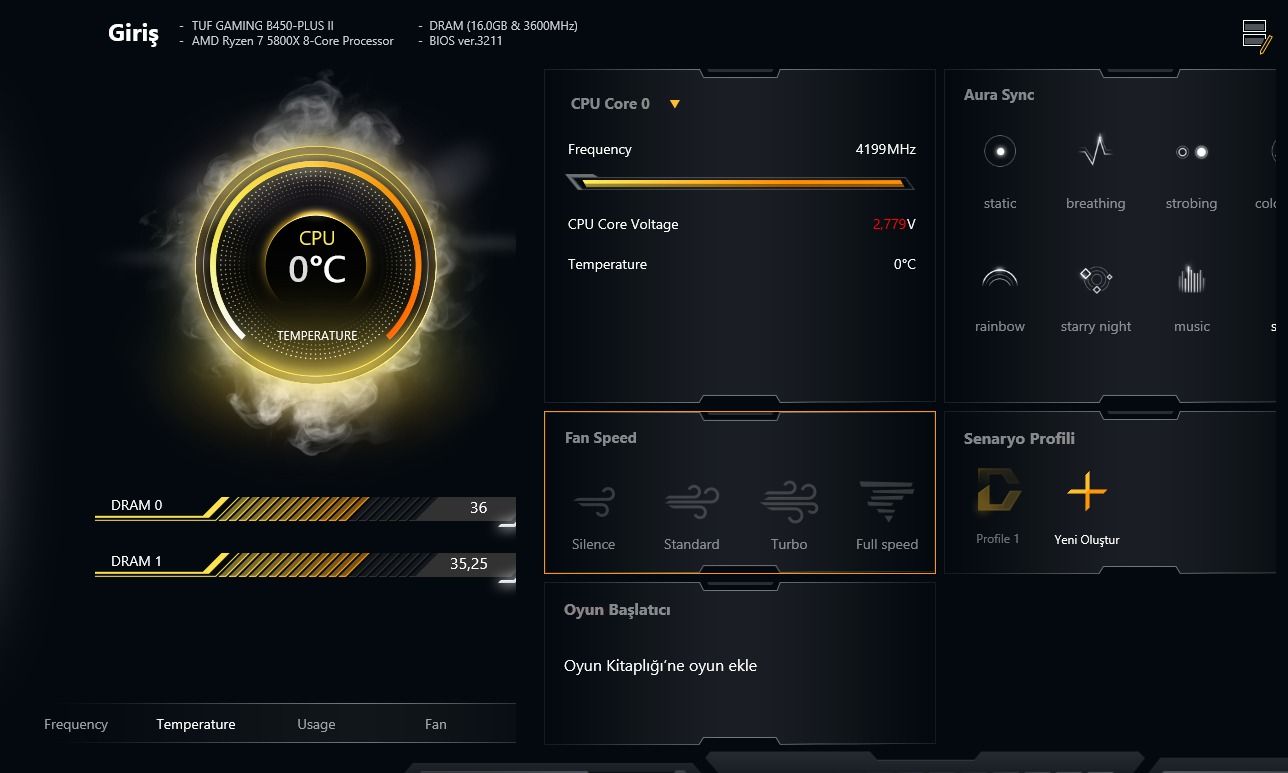Click the "BIOS ver.3211" text
This screenshot has width=1288, height=773.
(x=466, y=41)
